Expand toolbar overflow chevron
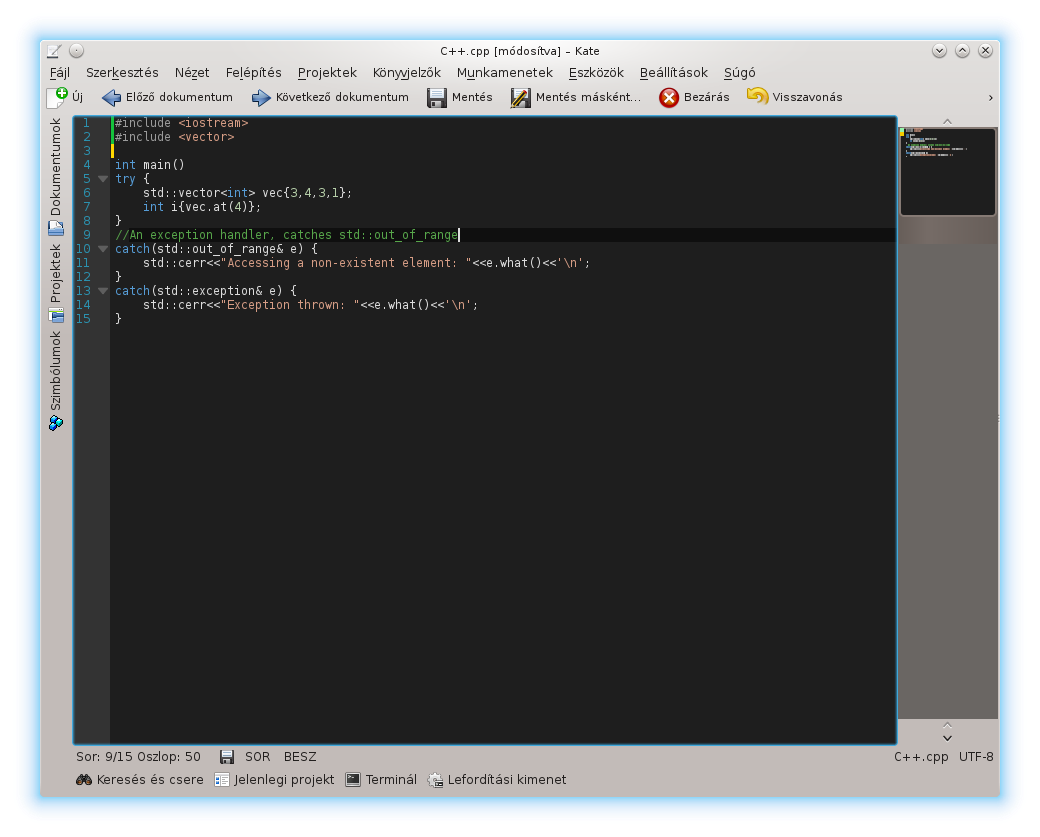 point(990,97)
